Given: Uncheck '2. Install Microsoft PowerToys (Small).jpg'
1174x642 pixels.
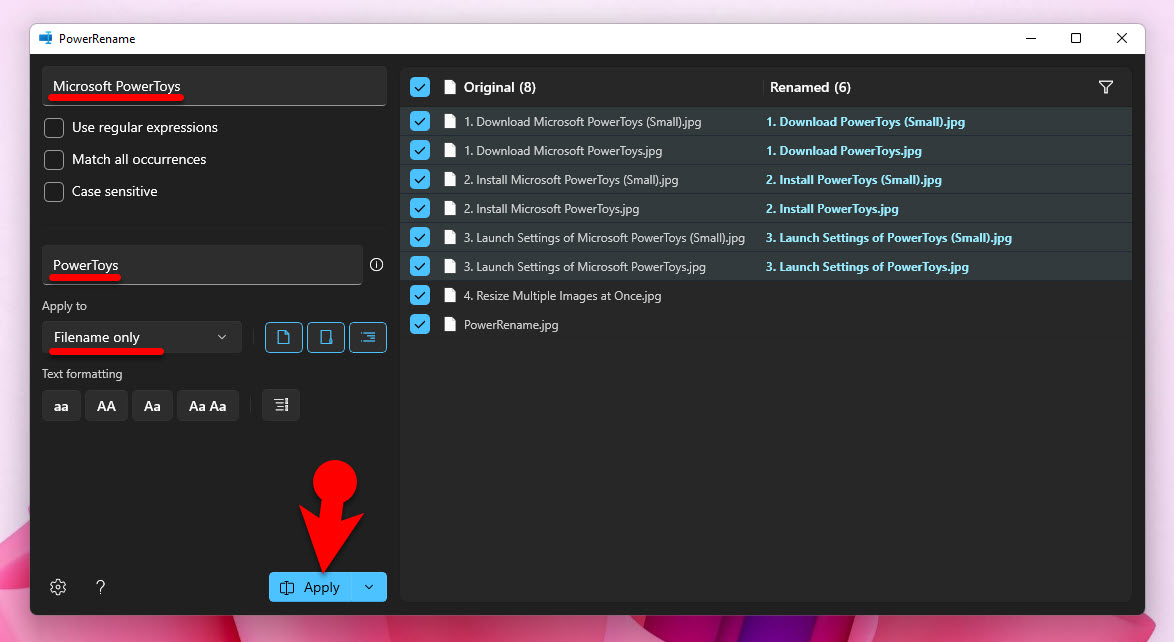Looking at the screenshot, I should (x=420, y=179).
